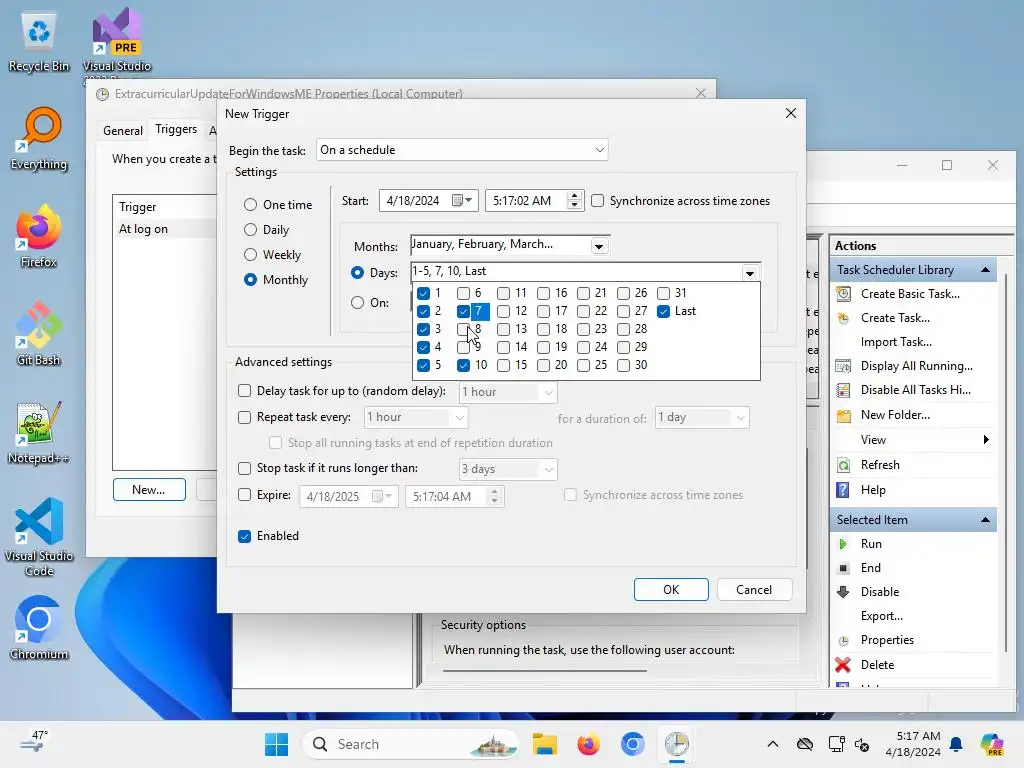The image size is (1024, 768).
Task: Select Daily schedule option
Action: pos(250,229)
